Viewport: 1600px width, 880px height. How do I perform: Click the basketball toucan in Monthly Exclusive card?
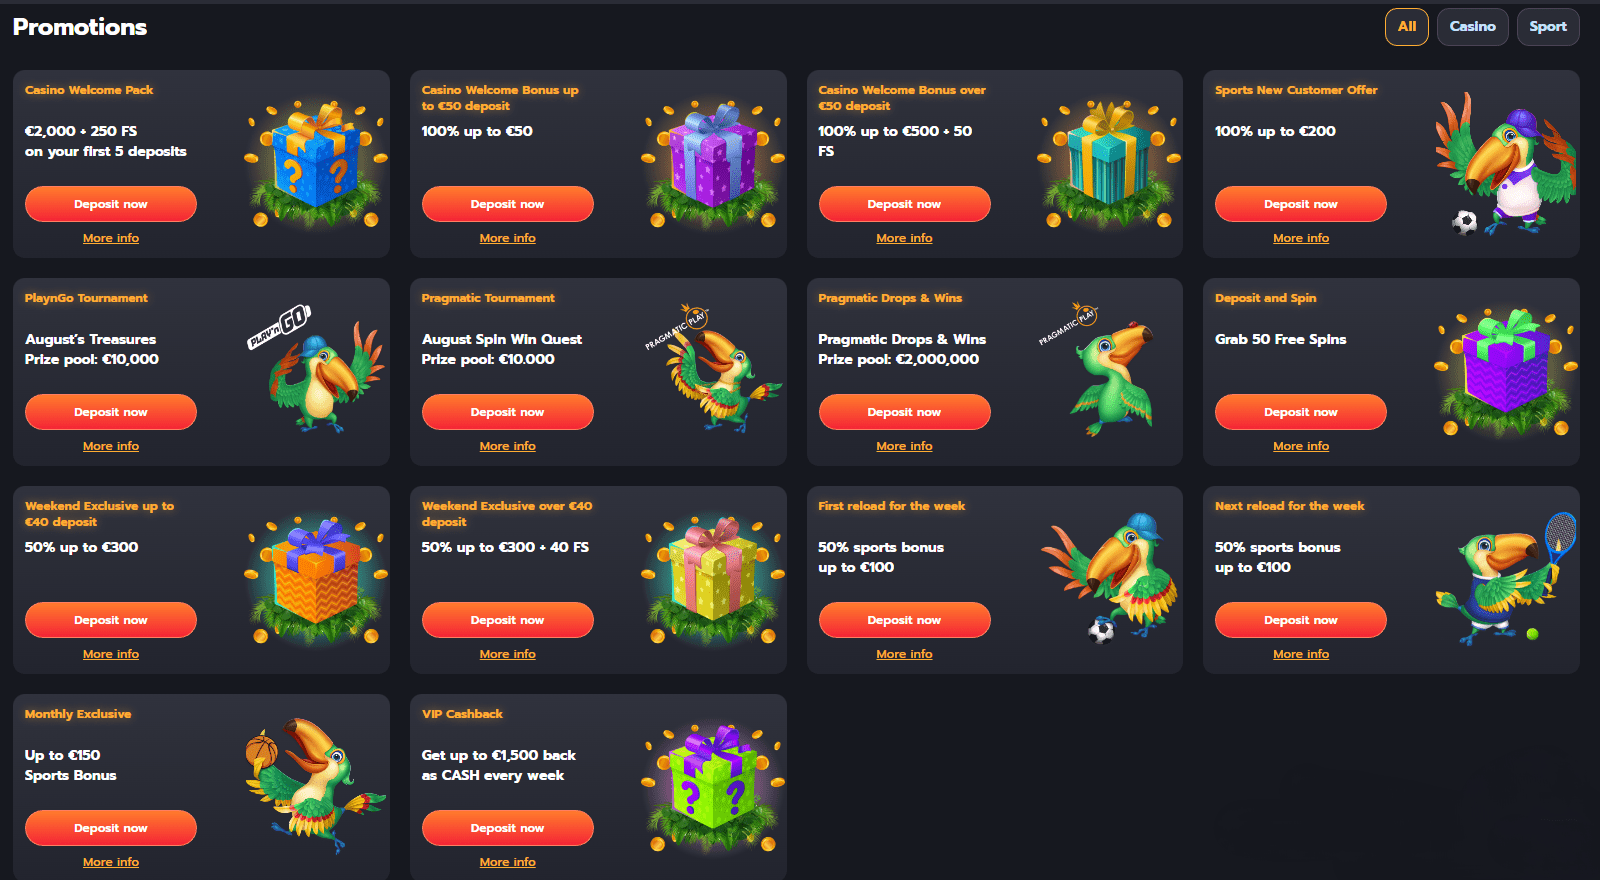[315, 785]
